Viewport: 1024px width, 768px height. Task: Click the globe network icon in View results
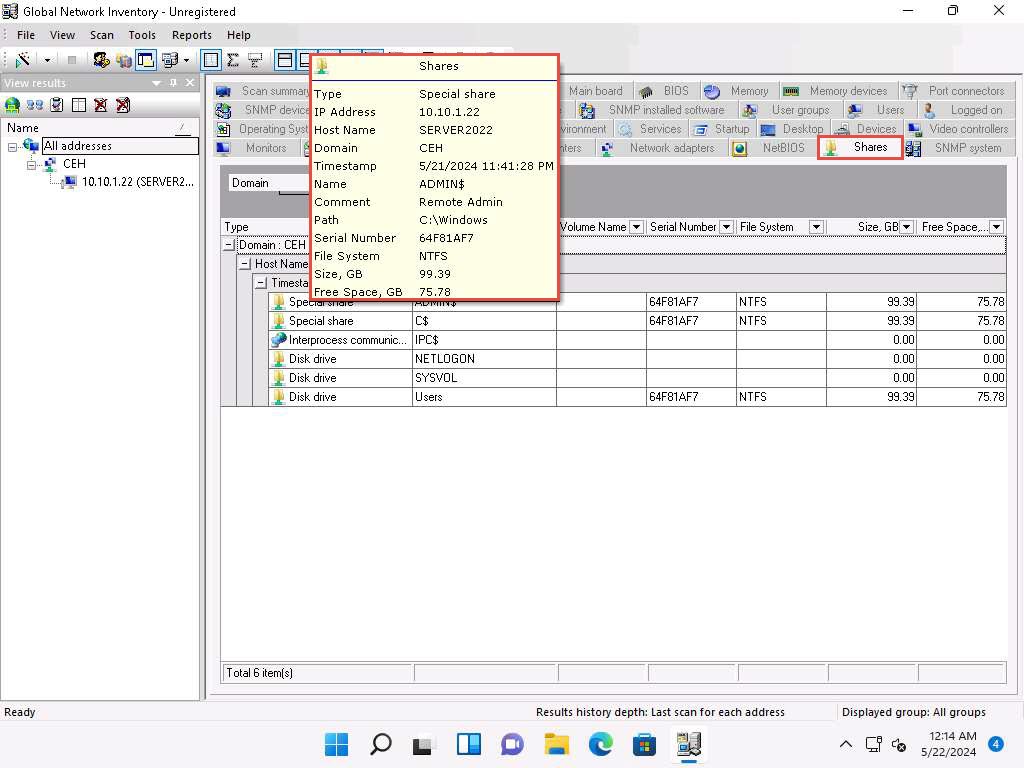click(13, 105)
